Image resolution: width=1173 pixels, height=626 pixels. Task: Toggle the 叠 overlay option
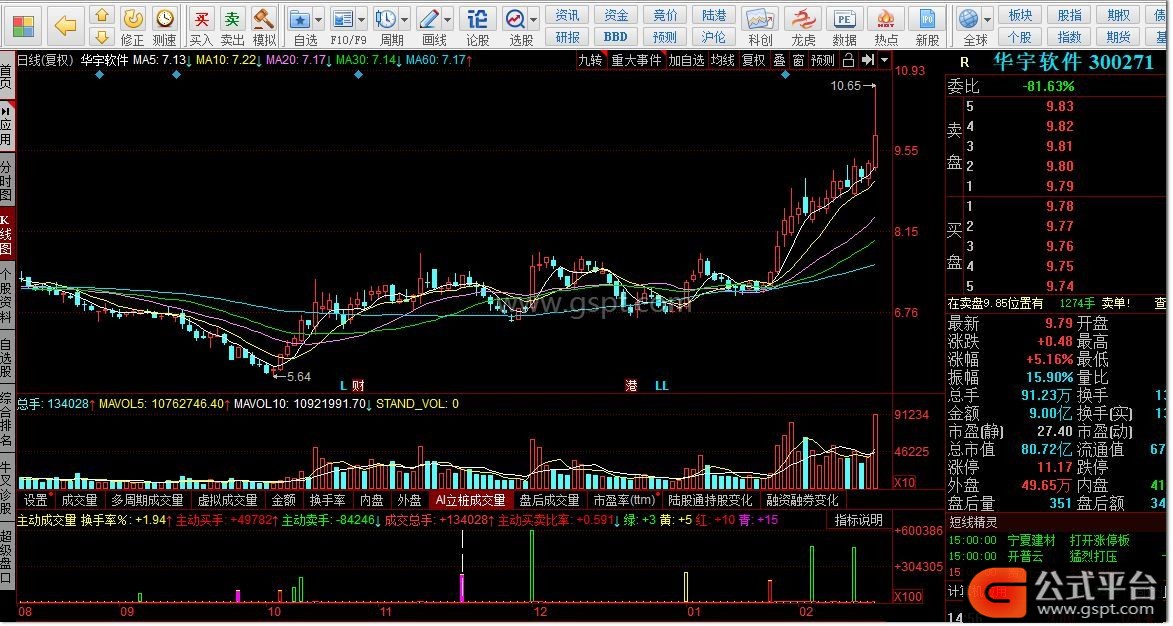[780, 60]
